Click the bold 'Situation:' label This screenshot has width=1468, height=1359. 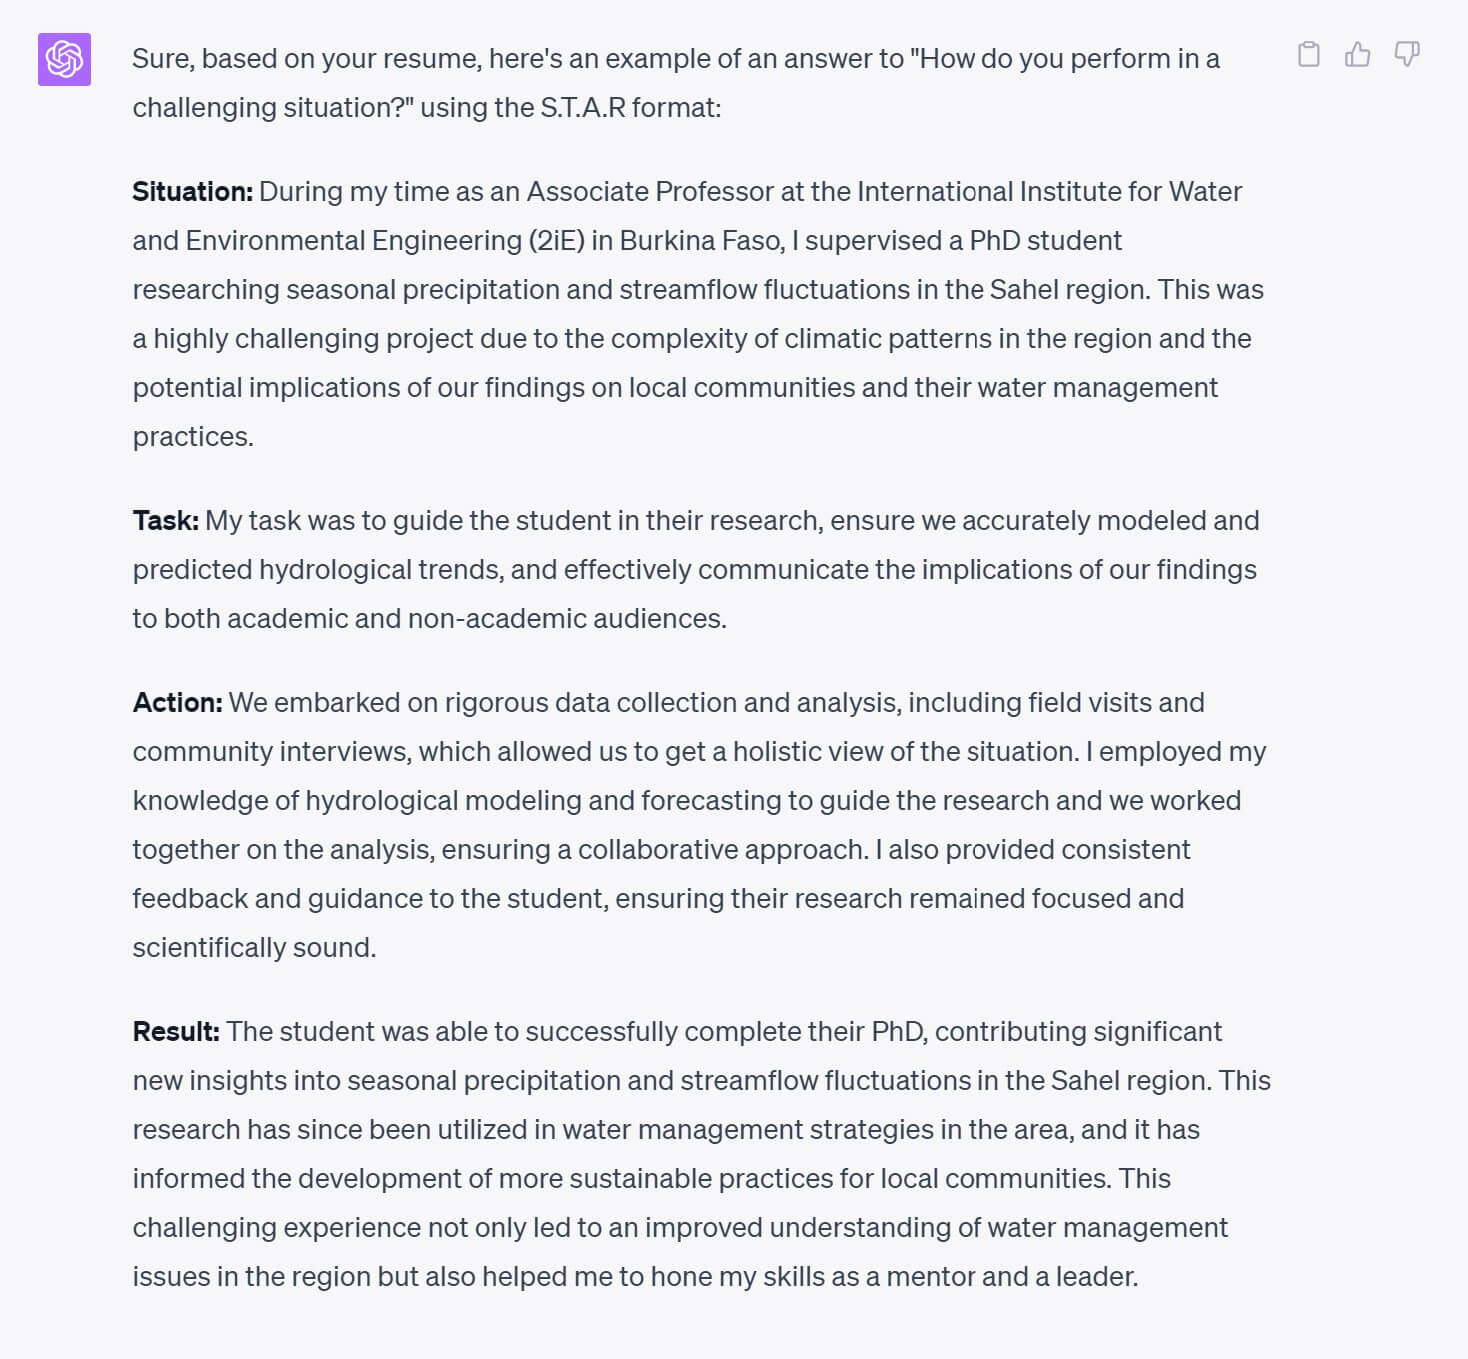coord(192,191)
